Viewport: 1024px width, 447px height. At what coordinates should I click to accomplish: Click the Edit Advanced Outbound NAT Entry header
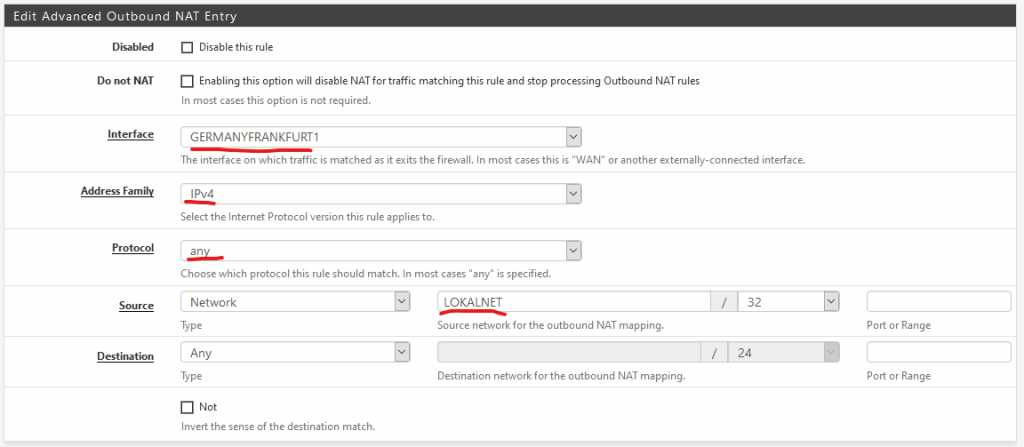point(125,16)
